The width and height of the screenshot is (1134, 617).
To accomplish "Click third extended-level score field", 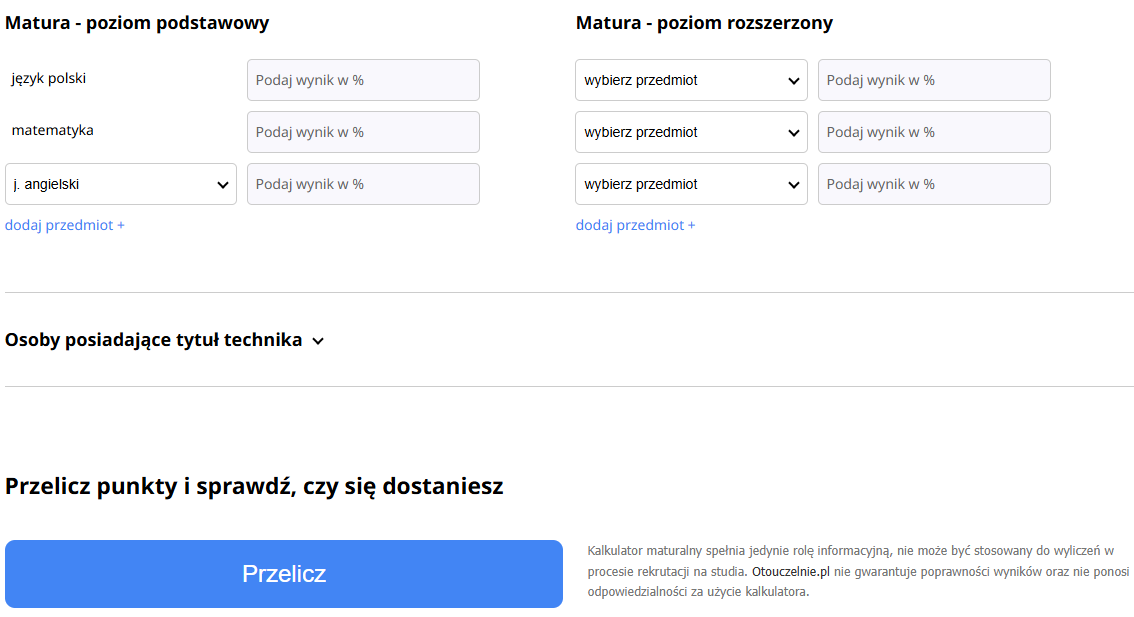I will [934, 184].
